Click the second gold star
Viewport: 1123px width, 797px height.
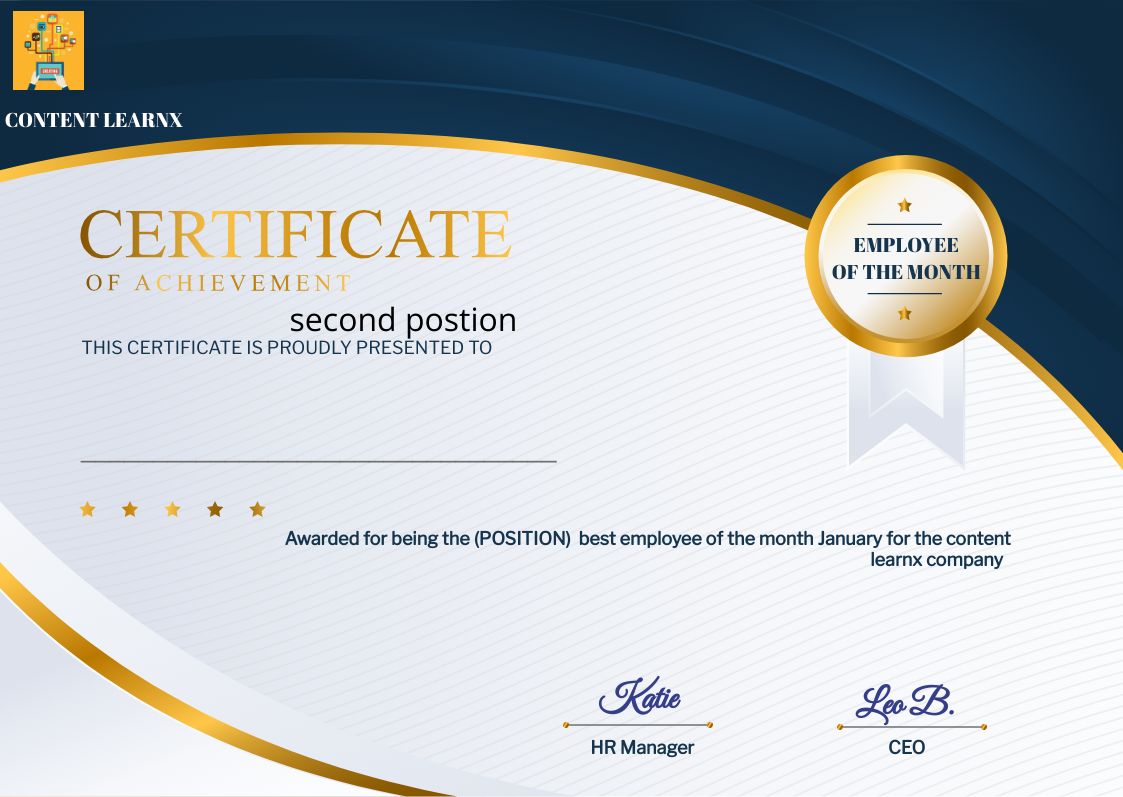(130, 509)
